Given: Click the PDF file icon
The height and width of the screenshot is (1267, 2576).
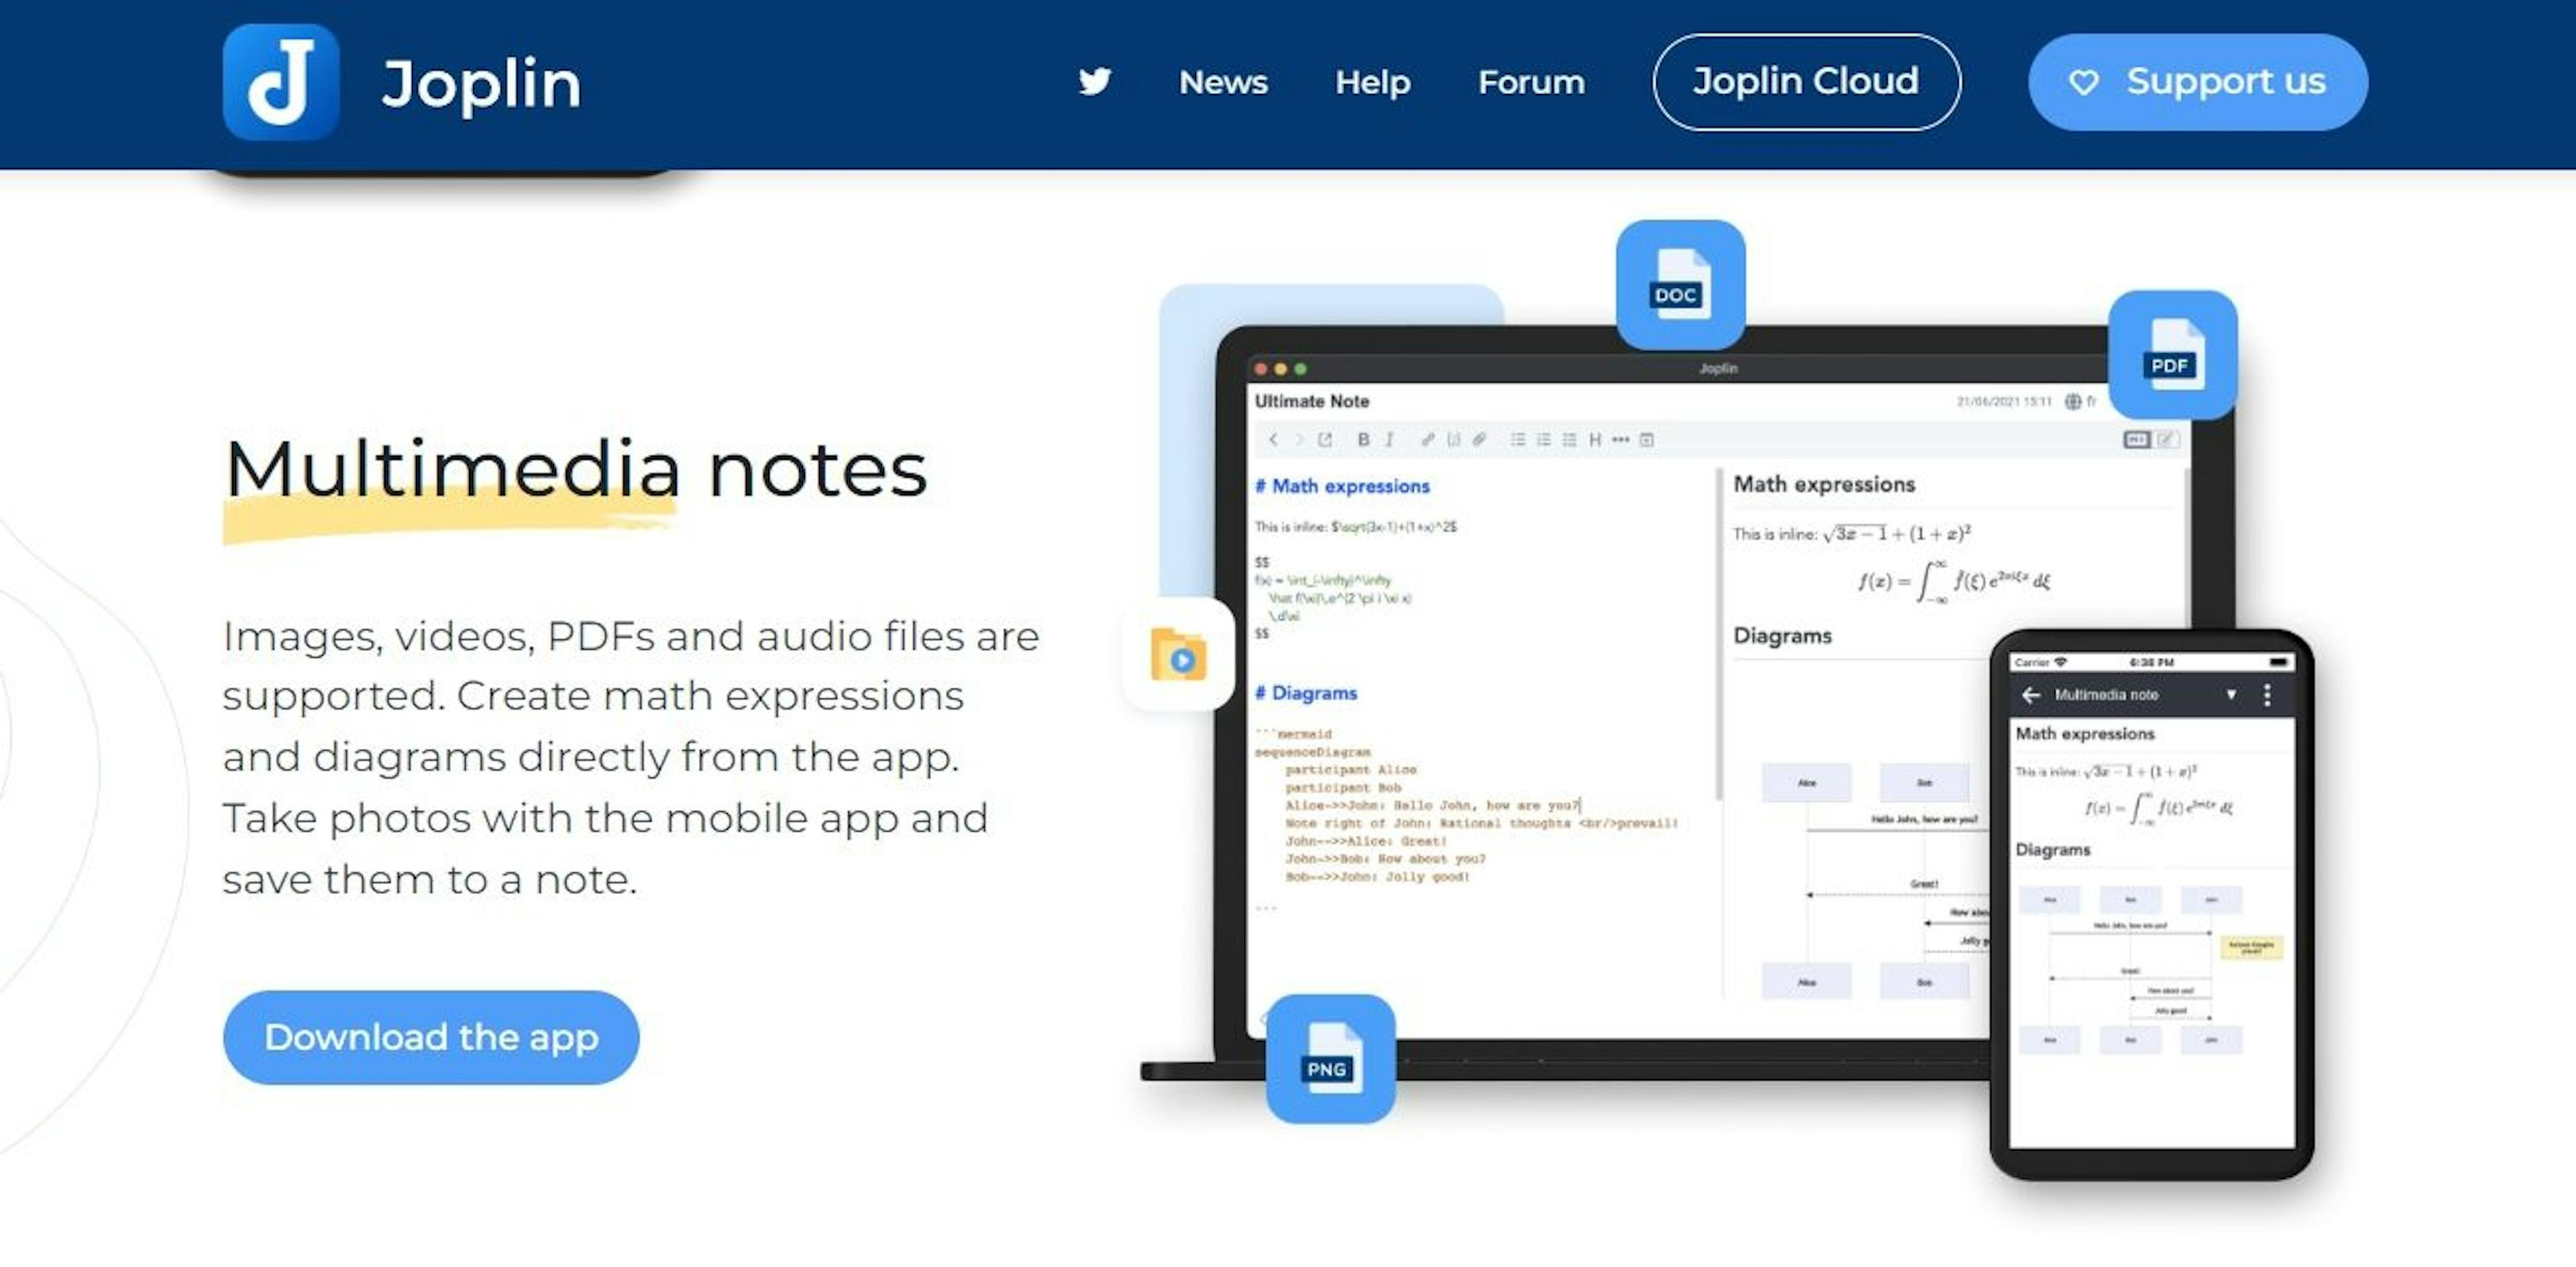Looking at the screenshot, I should pyautogui.click(x=2172, y=355).
